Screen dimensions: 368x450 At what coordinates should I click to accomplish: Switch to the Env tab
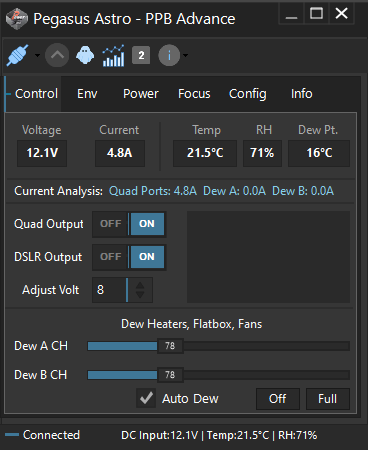click(87, 94)
